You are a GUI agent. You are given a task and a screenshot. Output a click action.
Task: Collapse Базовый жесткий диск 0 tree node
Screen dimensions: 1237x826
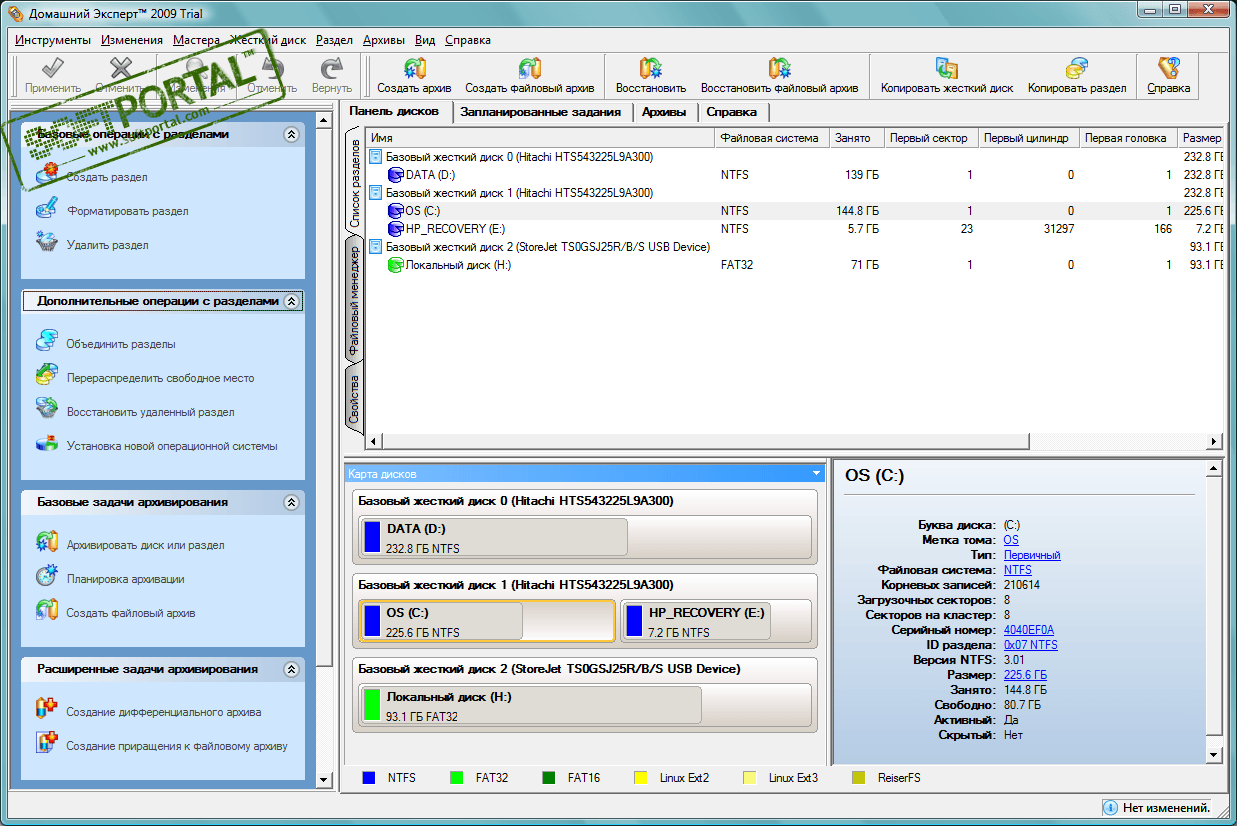point(375,157)
